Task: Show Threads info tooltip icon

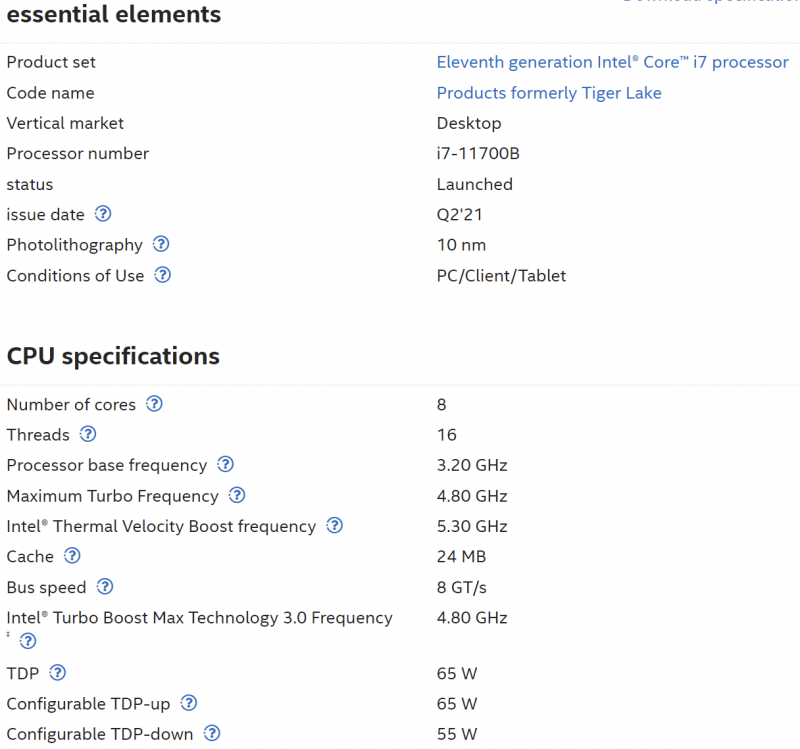Action: (88, 434)
